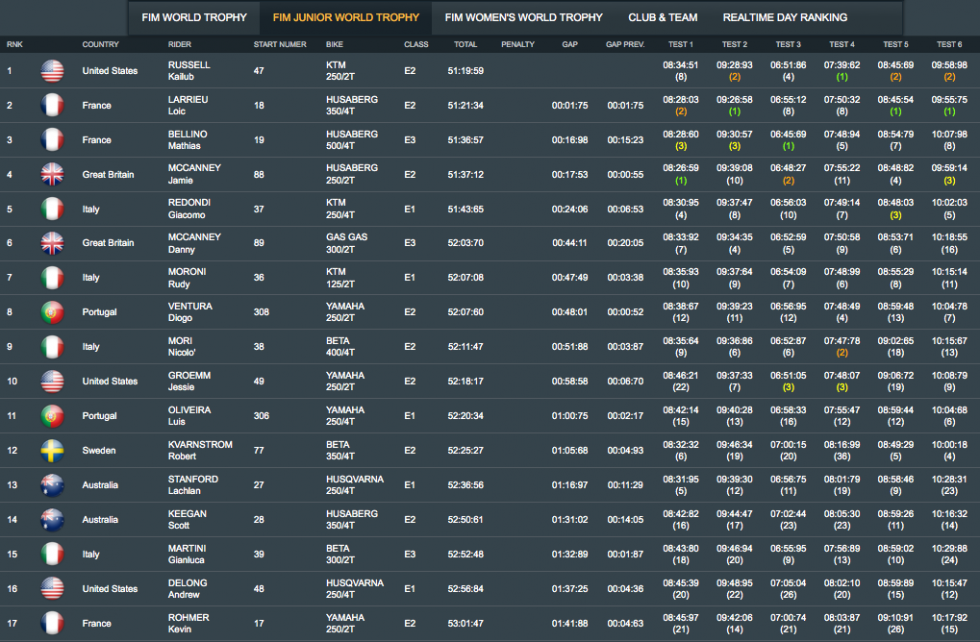Click the RIDER column header

coord(179,44)
